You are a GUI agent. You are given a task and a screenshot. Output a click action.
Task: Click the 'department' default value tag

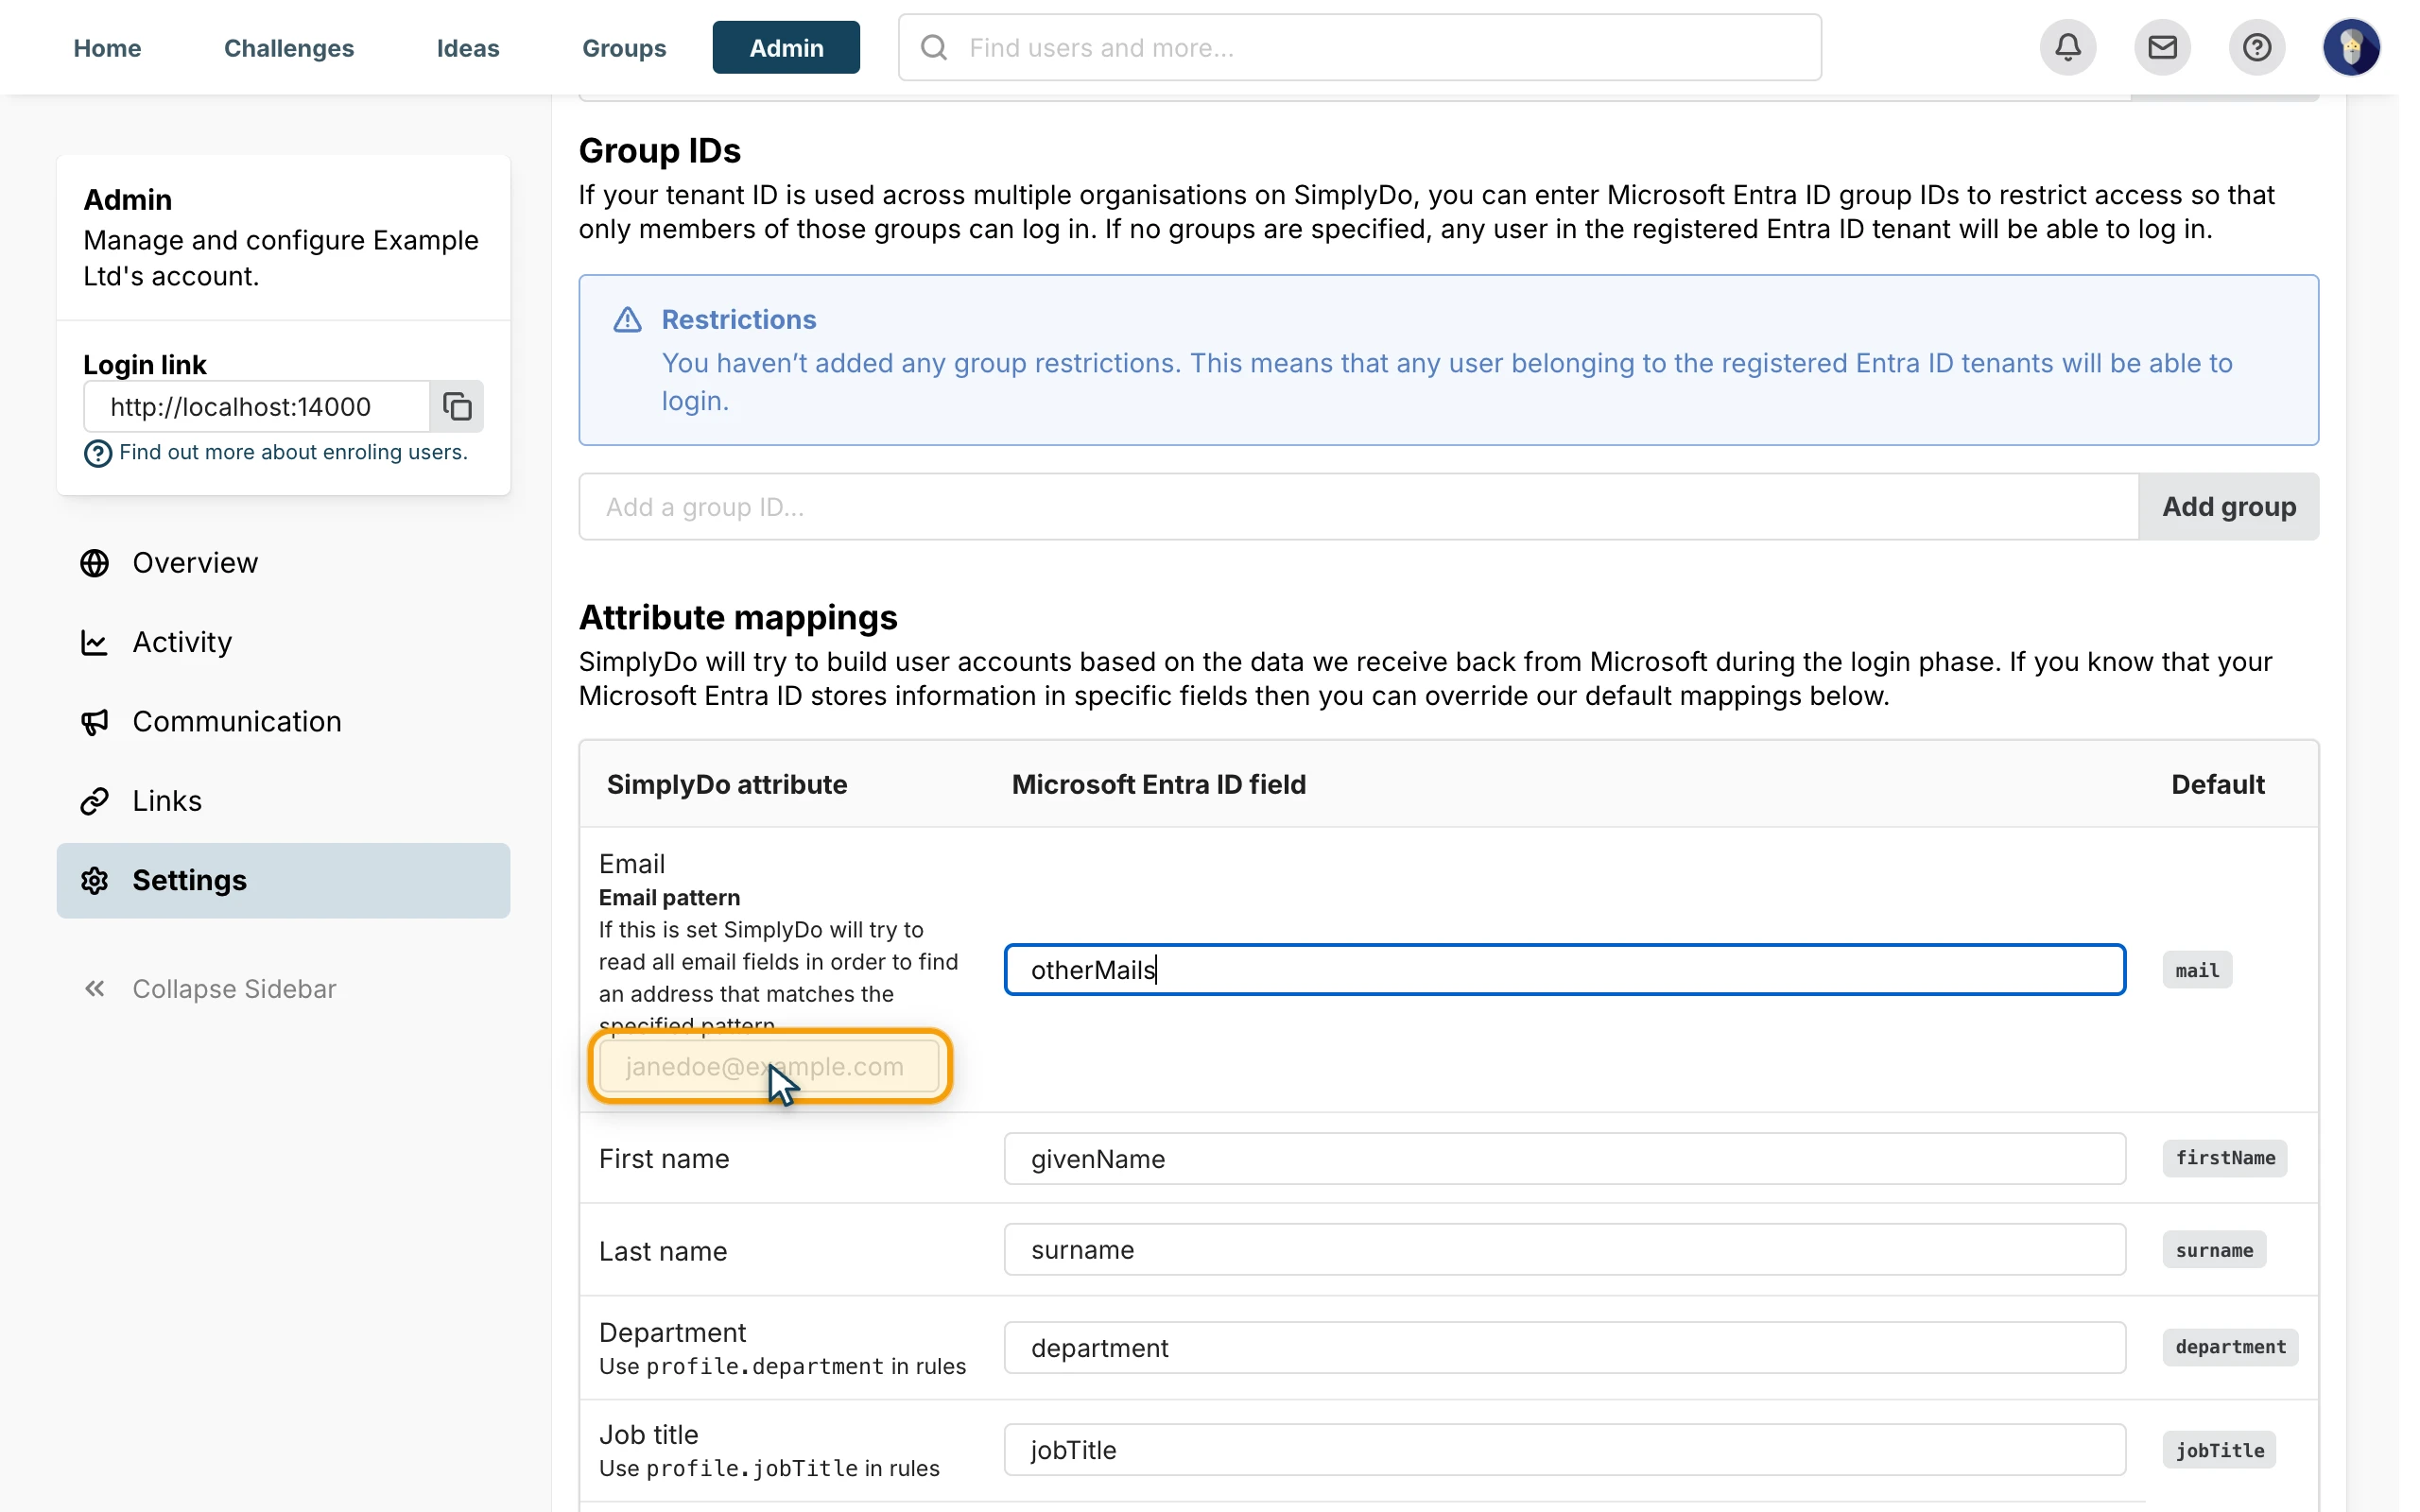point(2230,1347)
